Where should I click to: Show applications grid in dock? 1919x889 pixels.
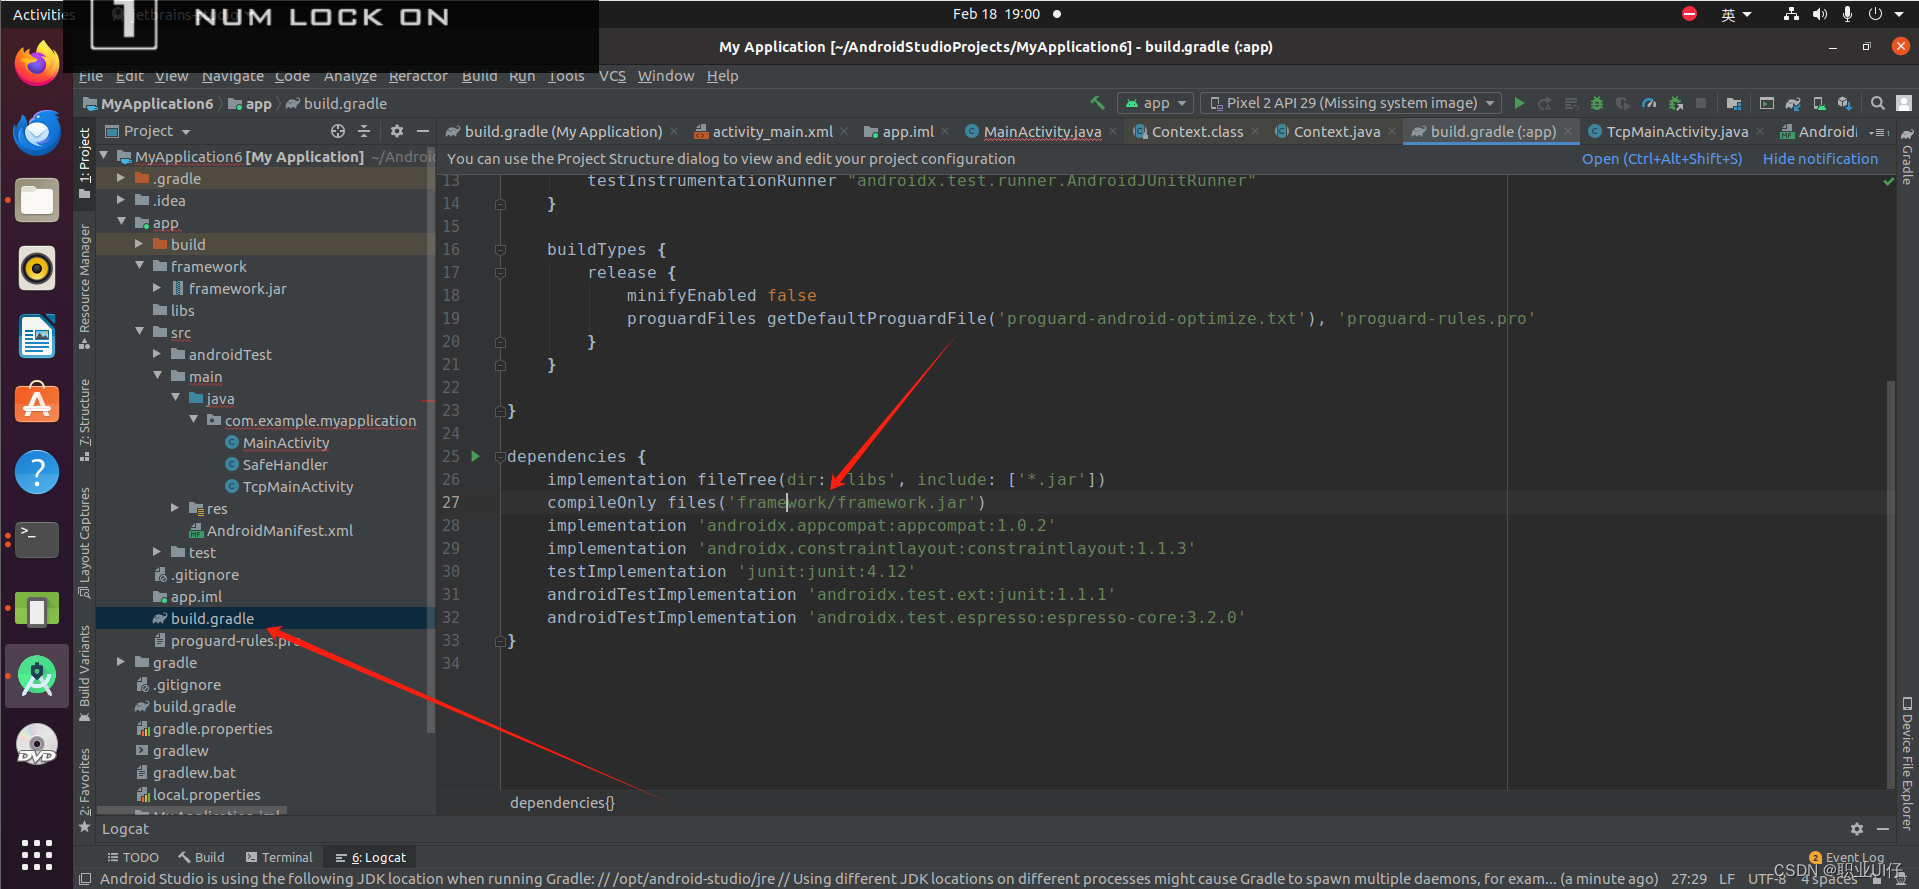(37, 855)
